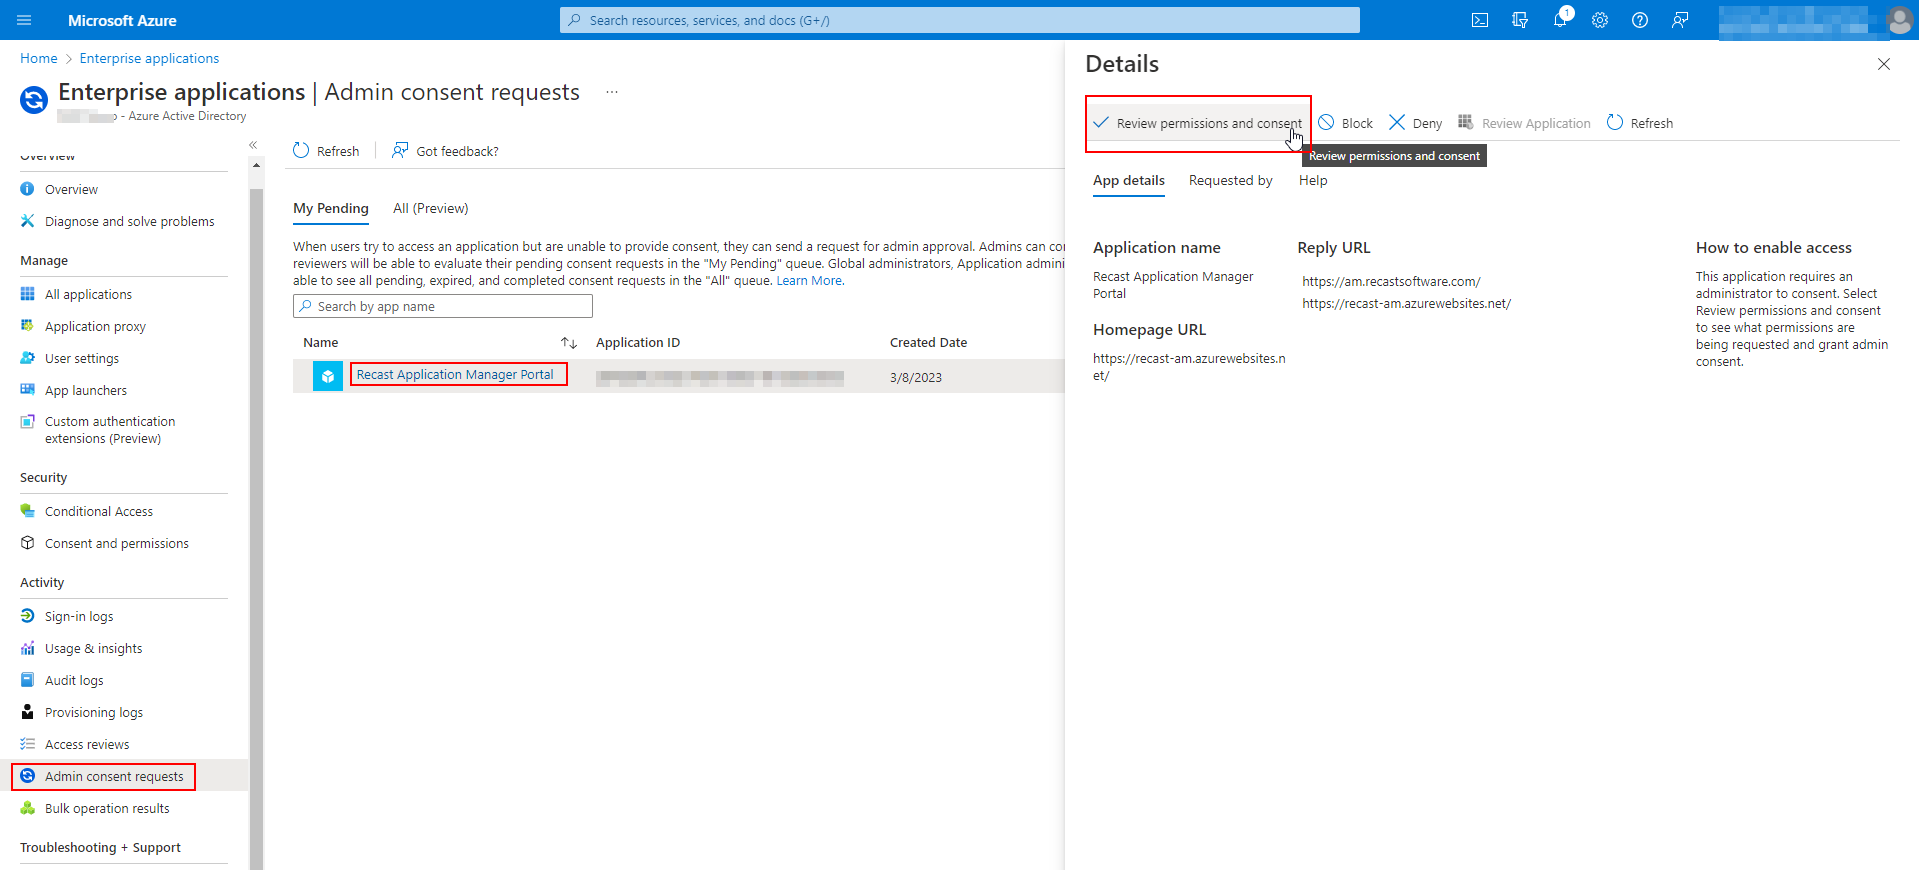Open User settings
This screenshot has height=870, width=1919.
[81, 358]
